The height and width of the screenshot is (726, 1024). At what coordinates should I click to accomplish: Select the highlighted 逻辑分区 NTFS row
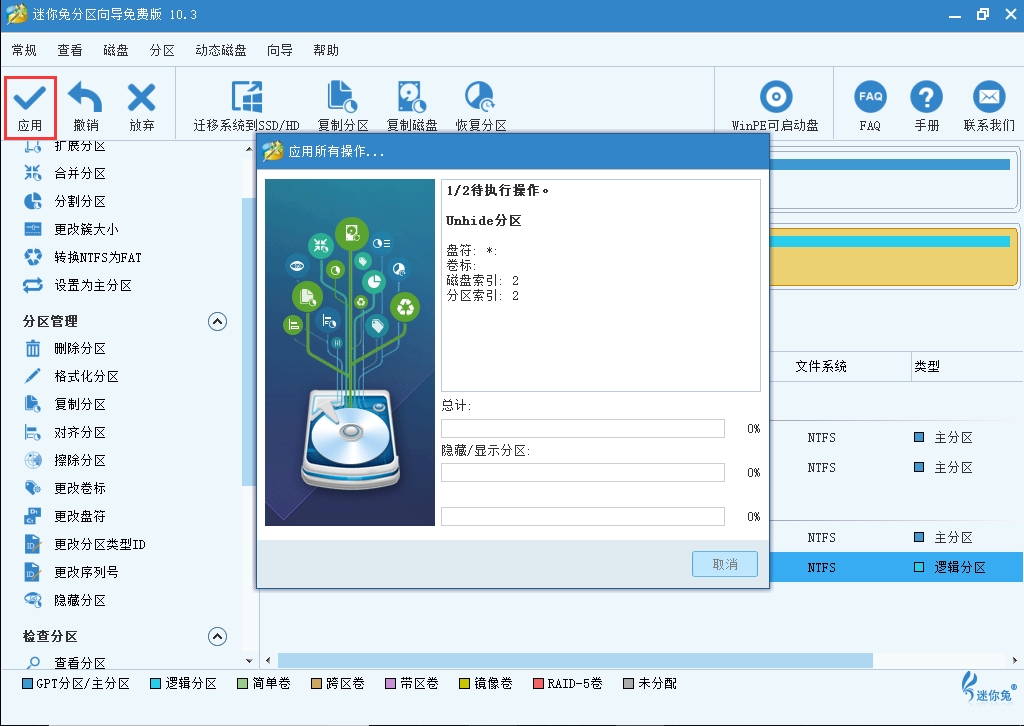pyautogui.click(x=896, y=567)
